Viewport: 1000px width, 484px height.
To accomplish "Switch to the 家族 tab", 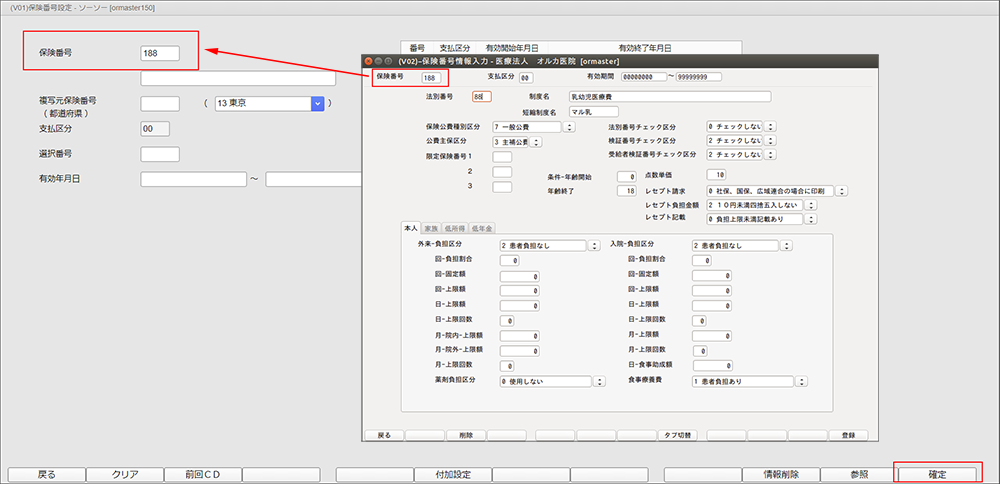I will 431,228.
